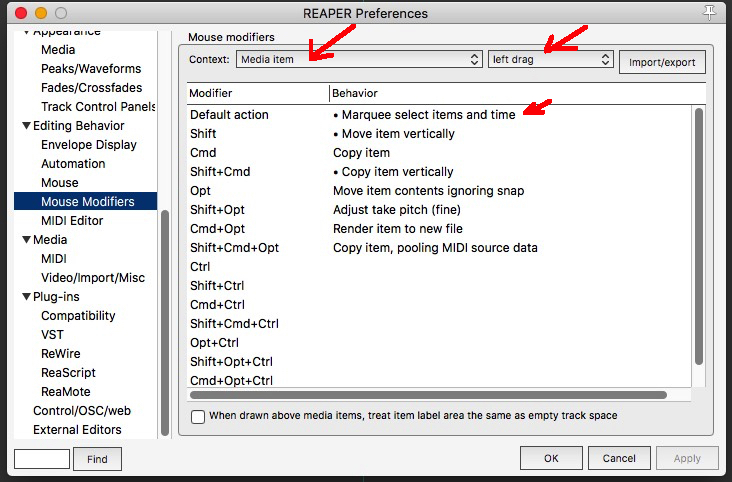This screenshot has height=482, width=732.
Task: Collapse the Editing Behavior tree section
Action: (27, 126)
